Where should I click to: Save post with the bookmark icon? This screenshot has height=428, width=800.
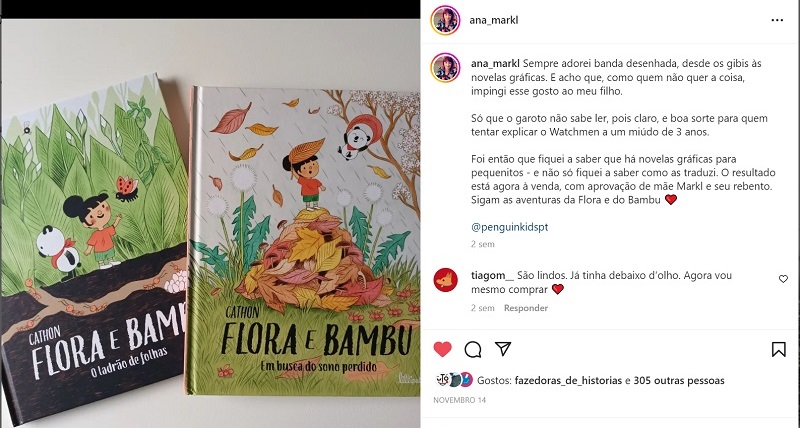pyautogui.click(x=778, y=349)
